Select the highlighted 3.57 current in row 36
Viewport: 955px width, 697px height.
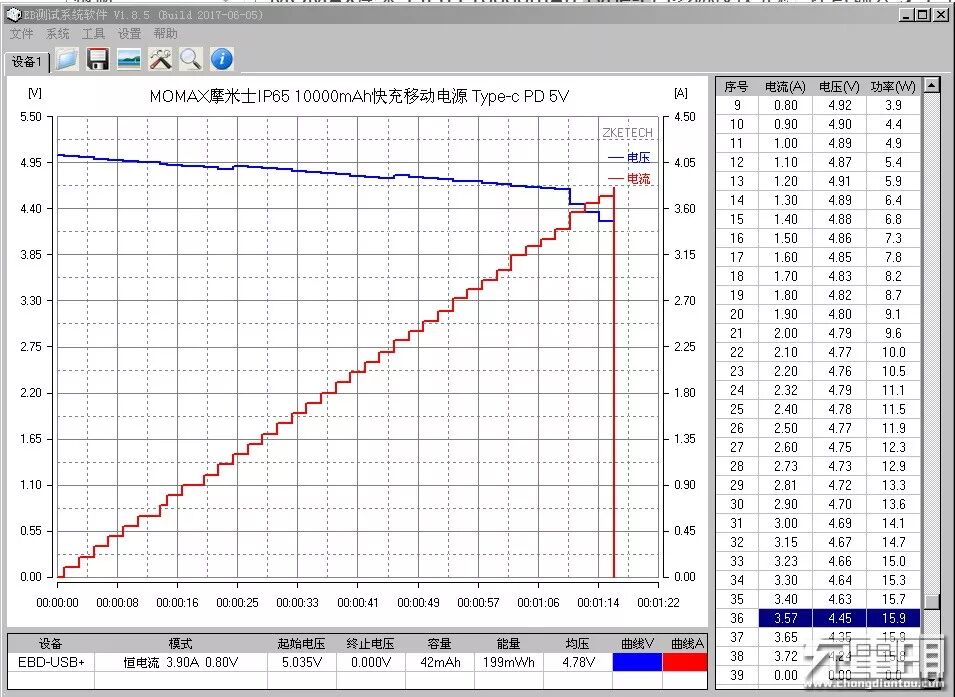(x=785, y=618)
